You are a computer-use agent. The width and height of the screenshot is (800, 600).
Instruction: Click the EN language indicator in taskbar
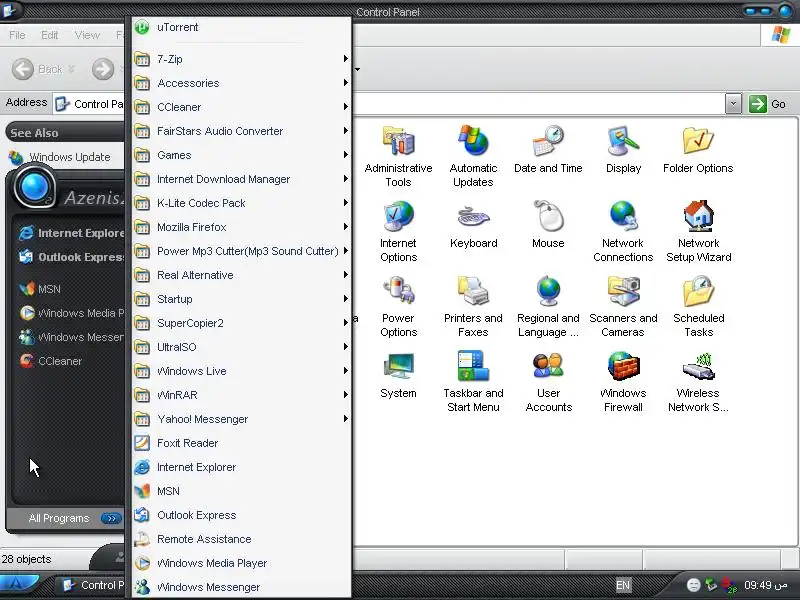(623, 585)
